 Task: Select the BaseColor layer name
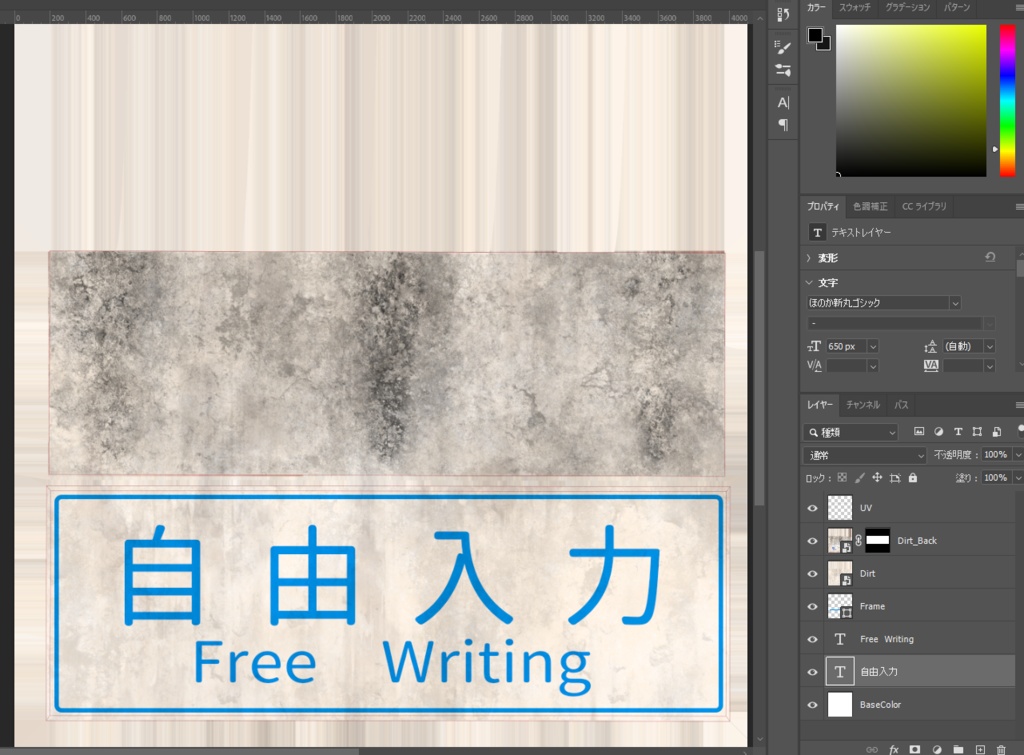pyautogui.click(x=880, y=705)
